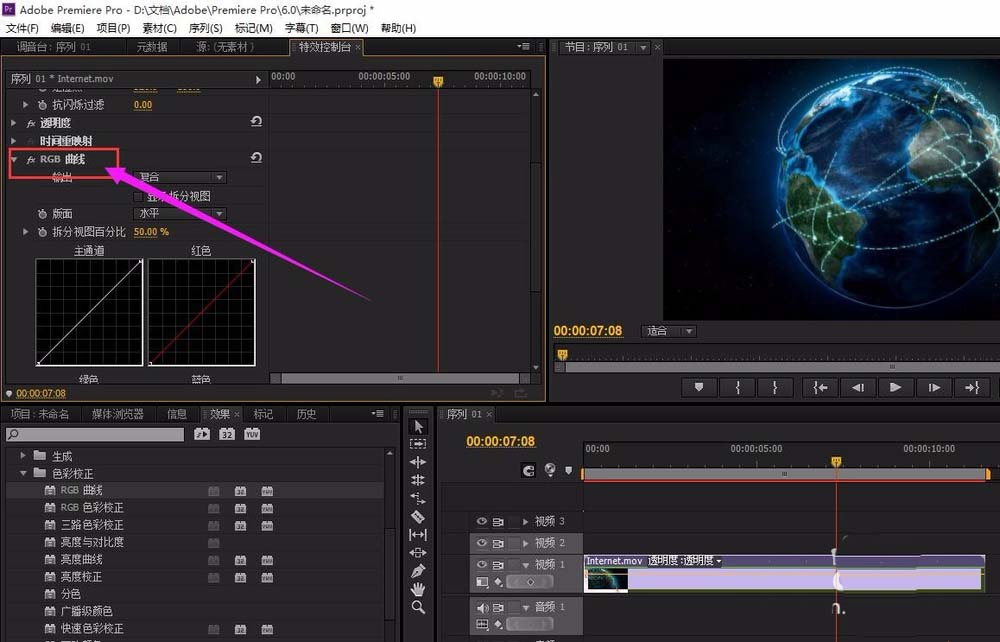Play the program monitor
Image resolution: width=1000 pixels, height=642 pixels.
click(895, 387)
